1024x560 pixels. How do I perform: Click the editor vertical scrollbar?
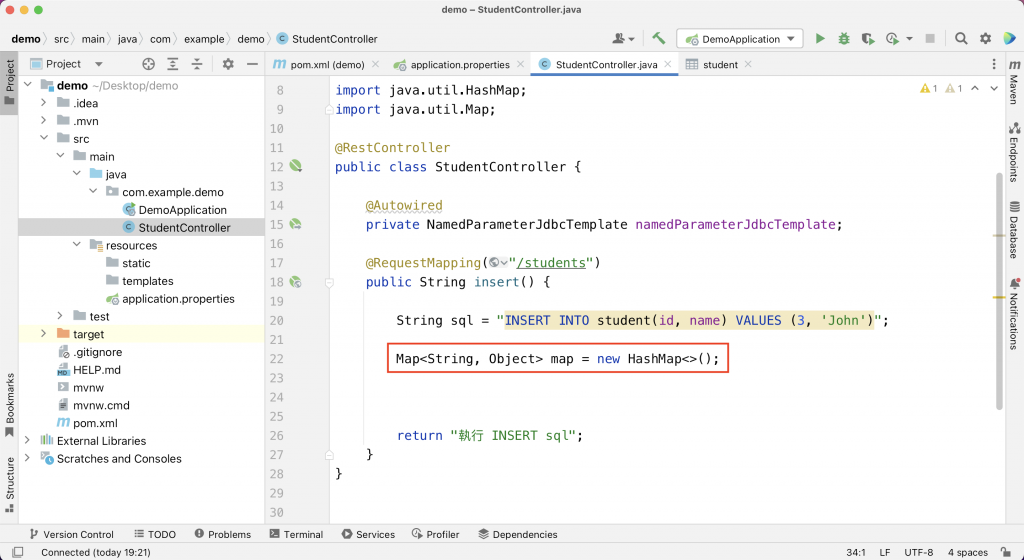click(x=999, y=291)
